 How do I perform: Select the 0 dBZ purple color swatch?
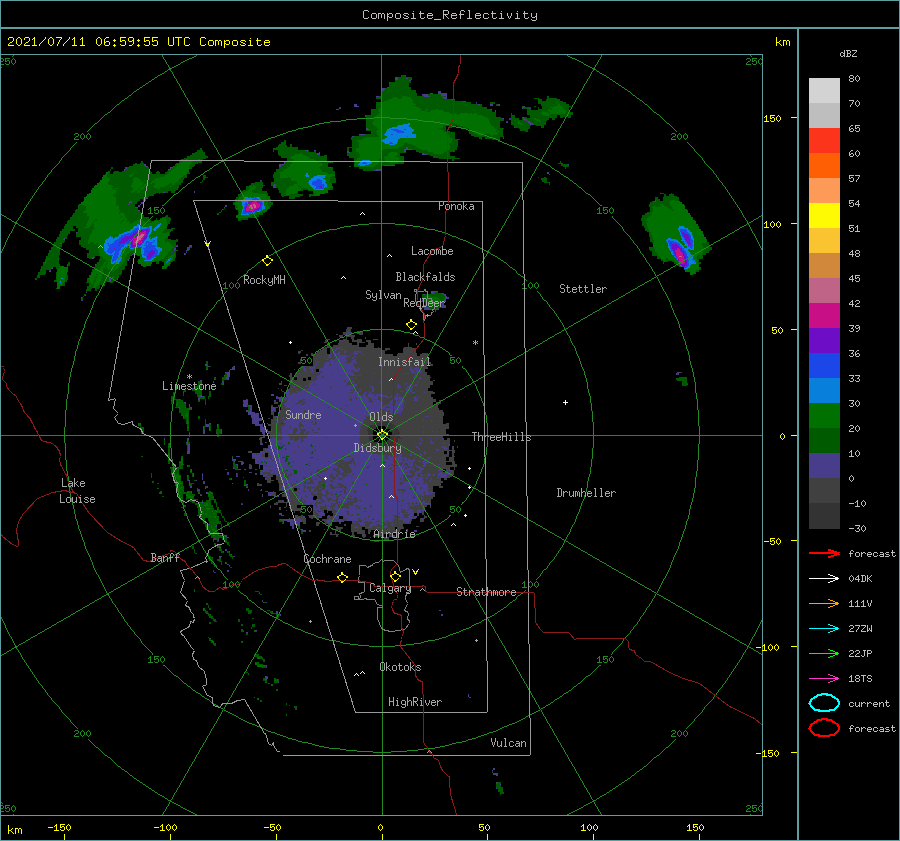[x=824, y=466]
